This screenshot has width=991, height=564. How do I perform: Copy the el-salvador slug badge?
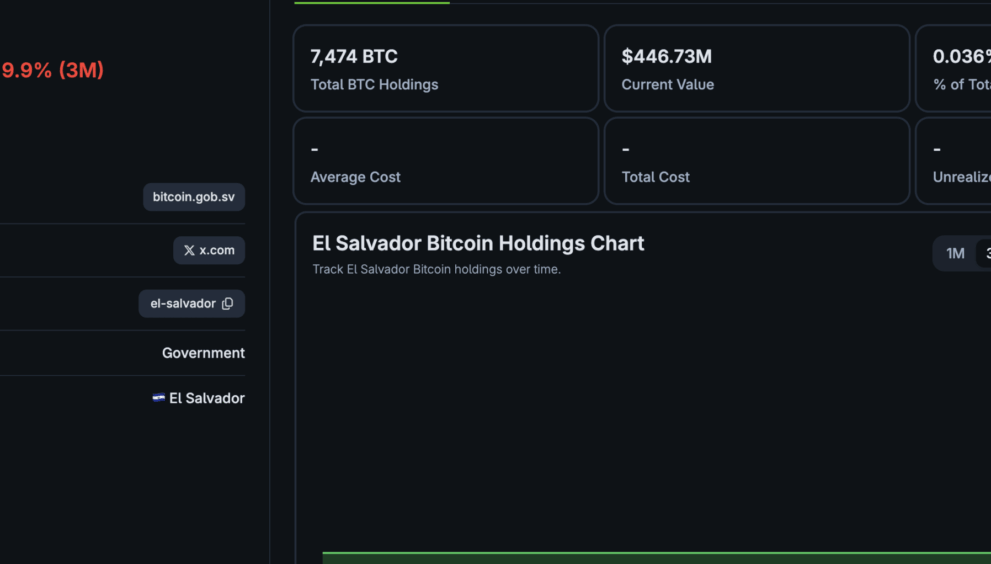point(192,303)
